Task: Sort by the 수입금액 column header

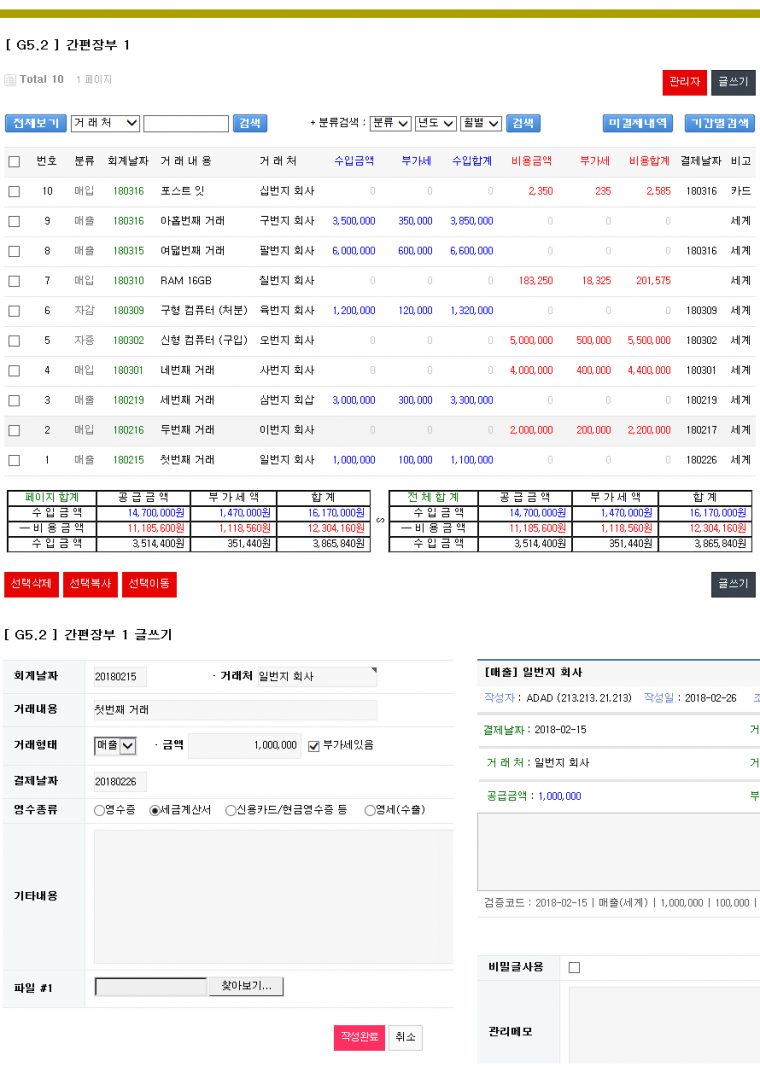Action: (354, 161)
